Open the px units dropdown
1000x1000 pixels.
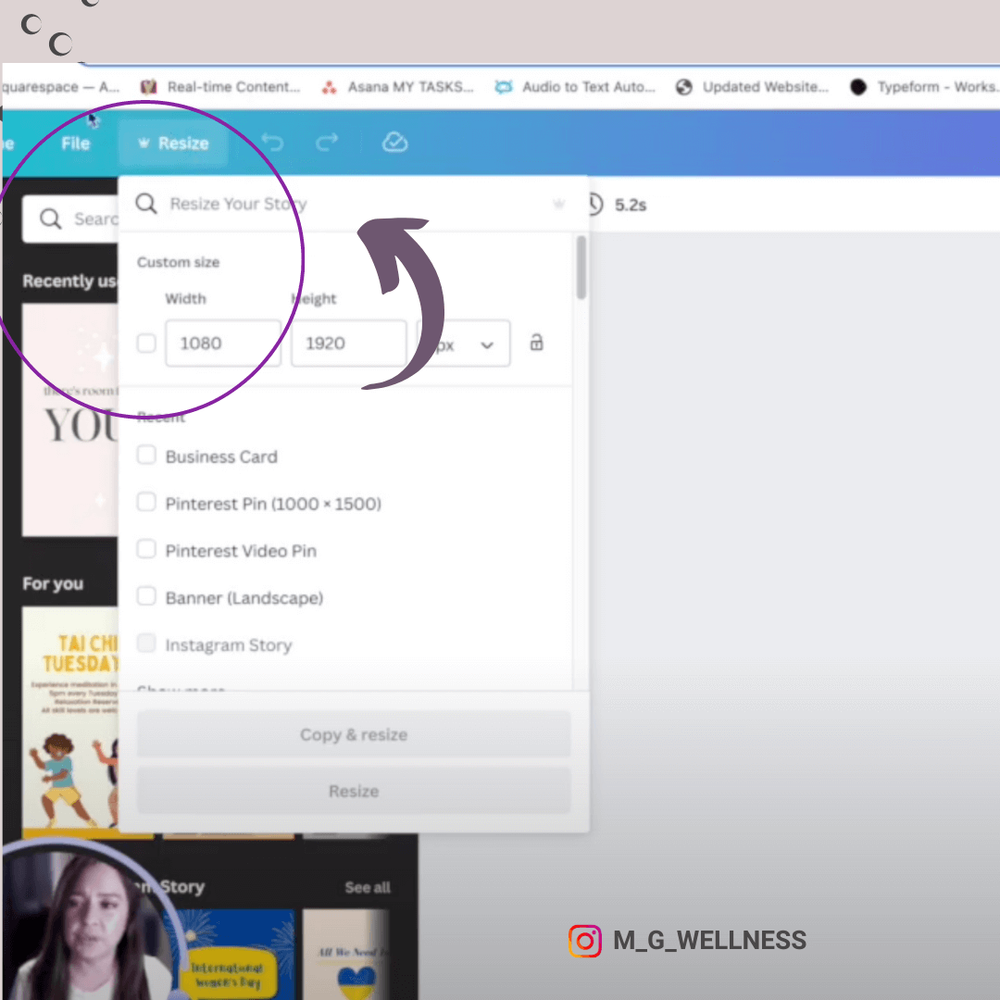point(464,343)
